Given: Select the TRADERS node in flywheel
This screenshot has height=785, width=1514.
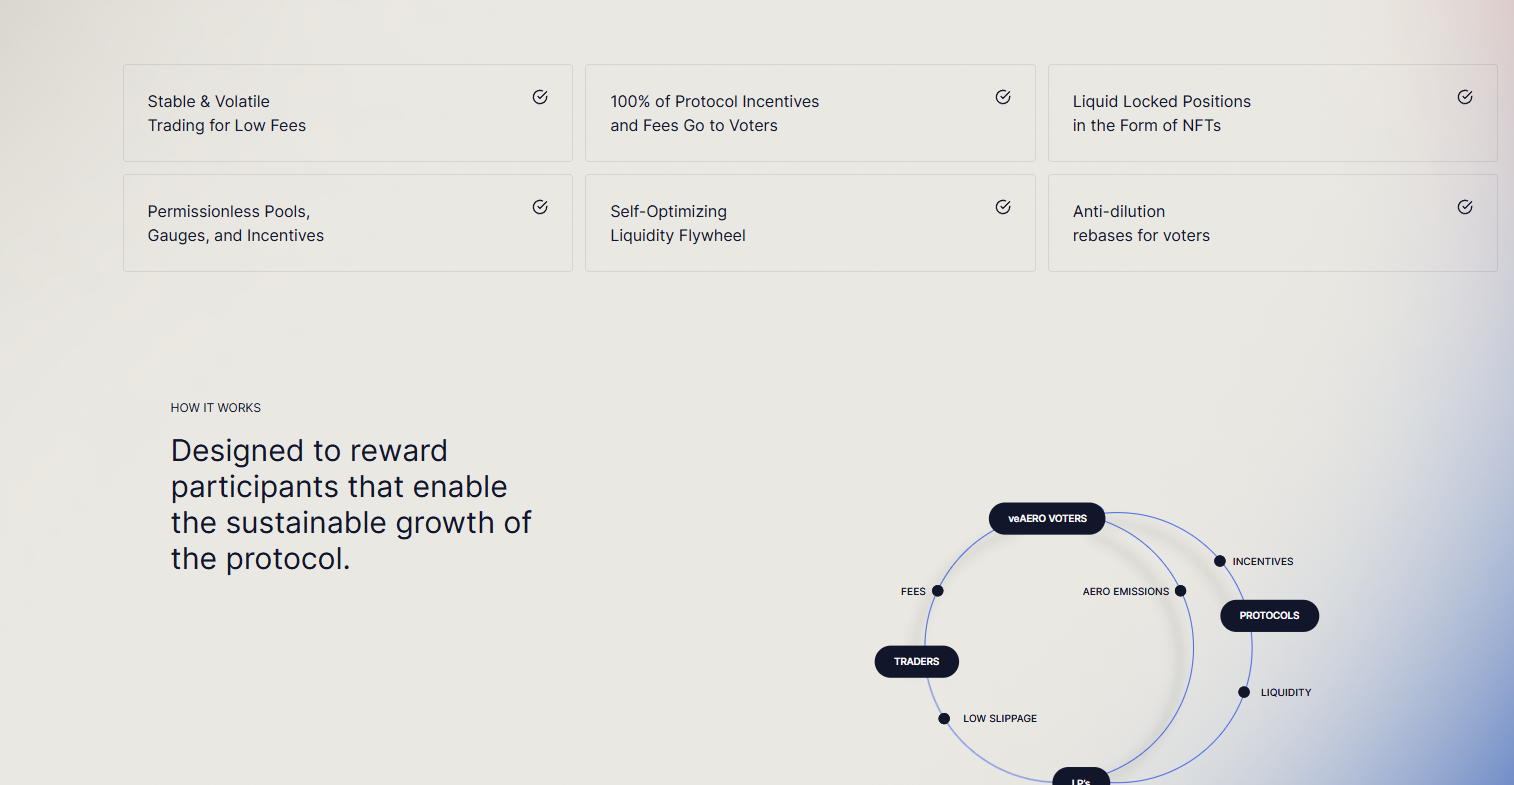Looking at the screenshot, I should 916,662.
